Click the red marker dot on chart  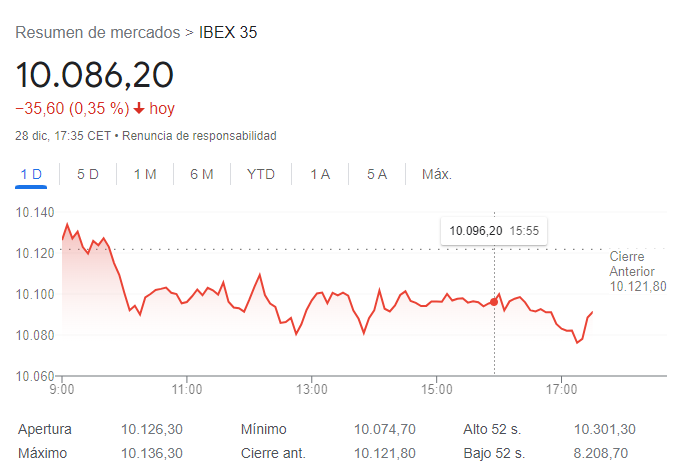coord(494,302)
